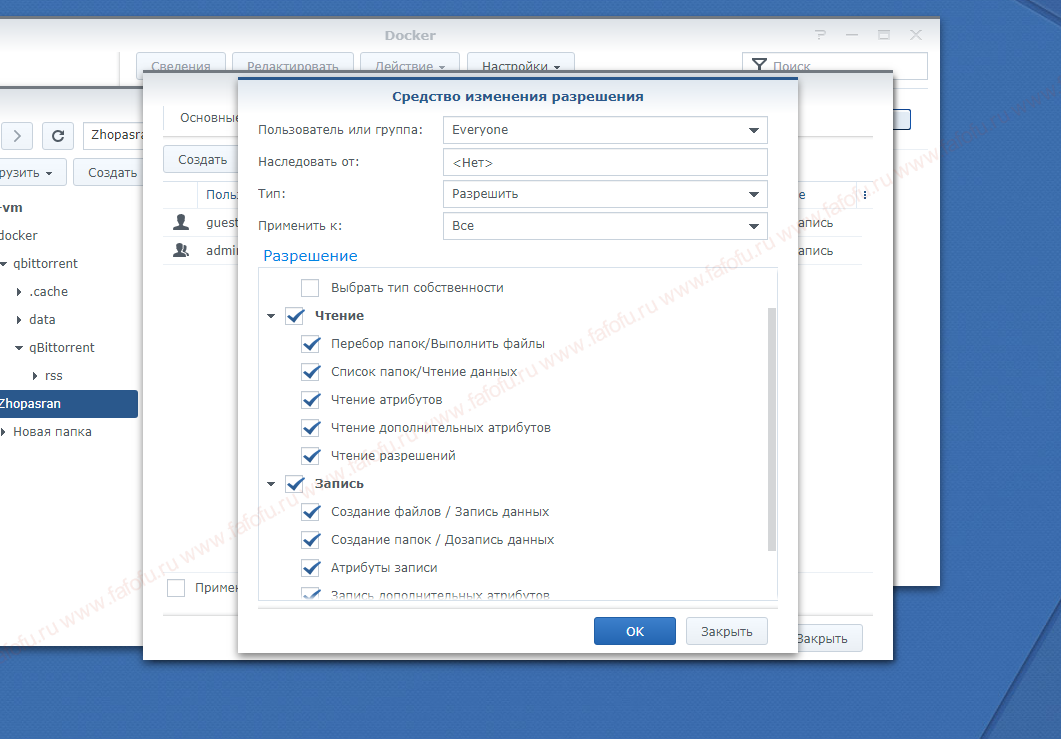Screen dimensions: 1061x739
Task: Open the 'Применить к' Все dropdown
Action: [605, 226]
